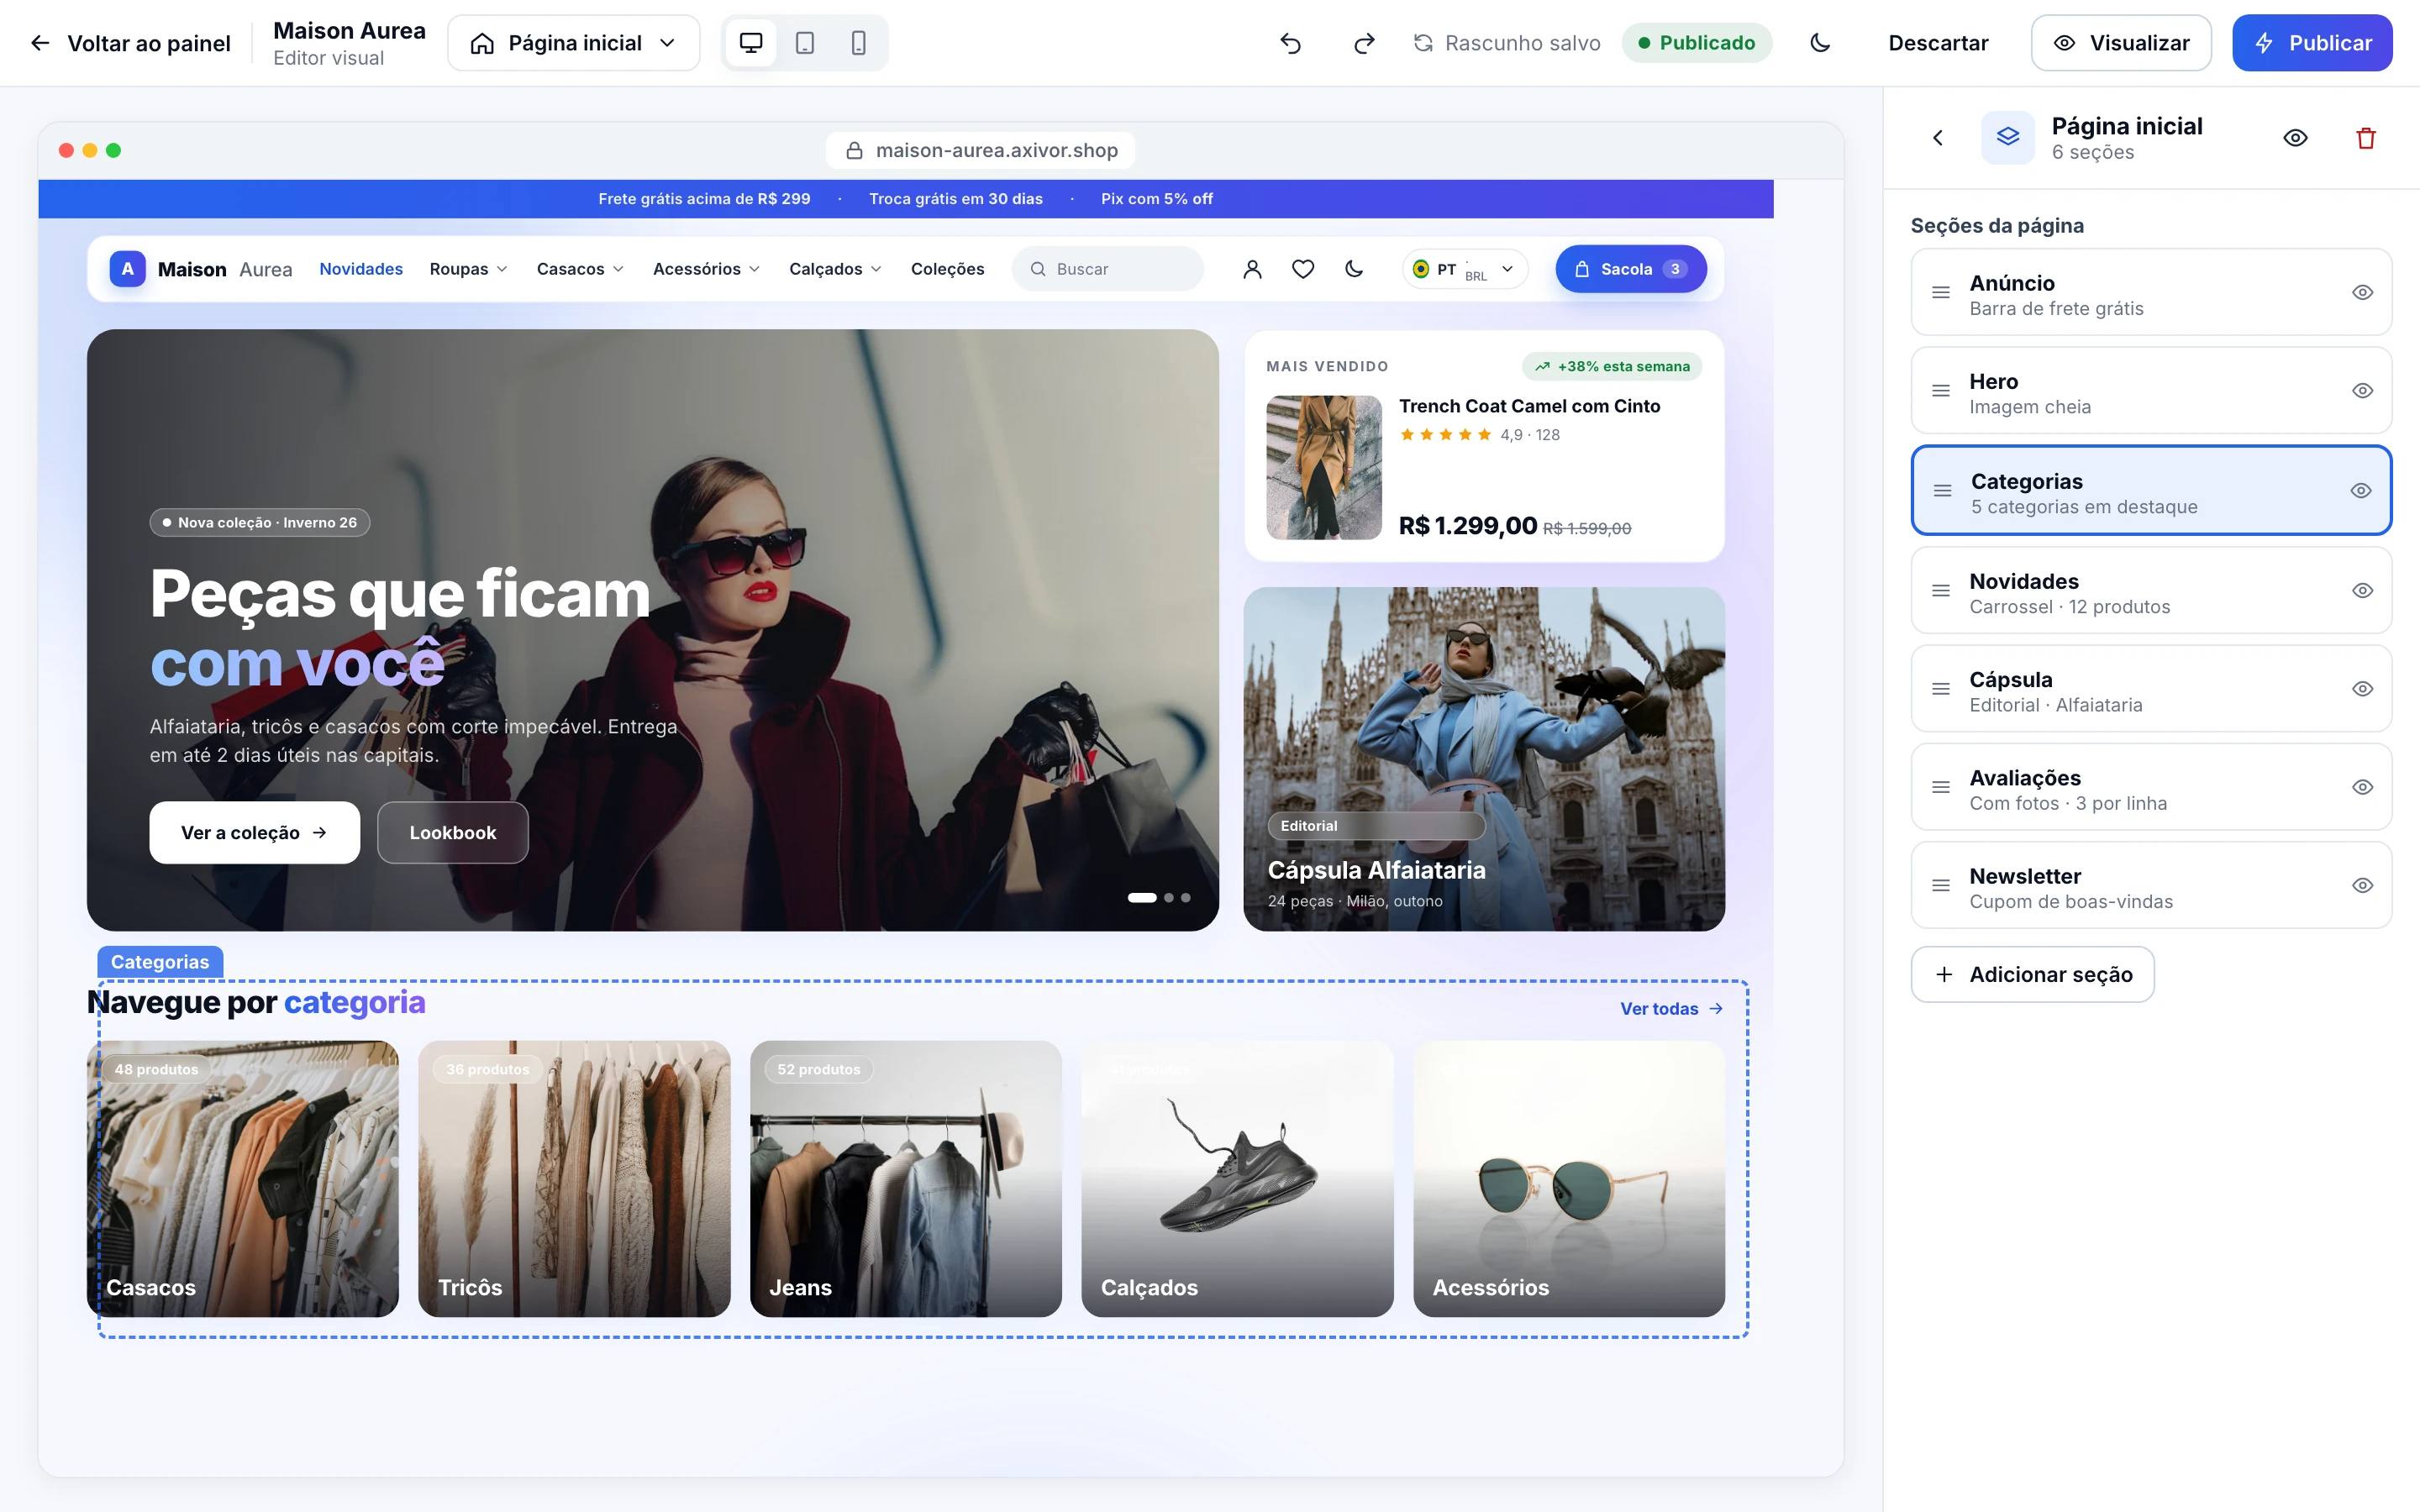This screenshot has height=1512, width=2420.
Task: Click wishlist heart icon in preview
Action: click(1303, 269)
